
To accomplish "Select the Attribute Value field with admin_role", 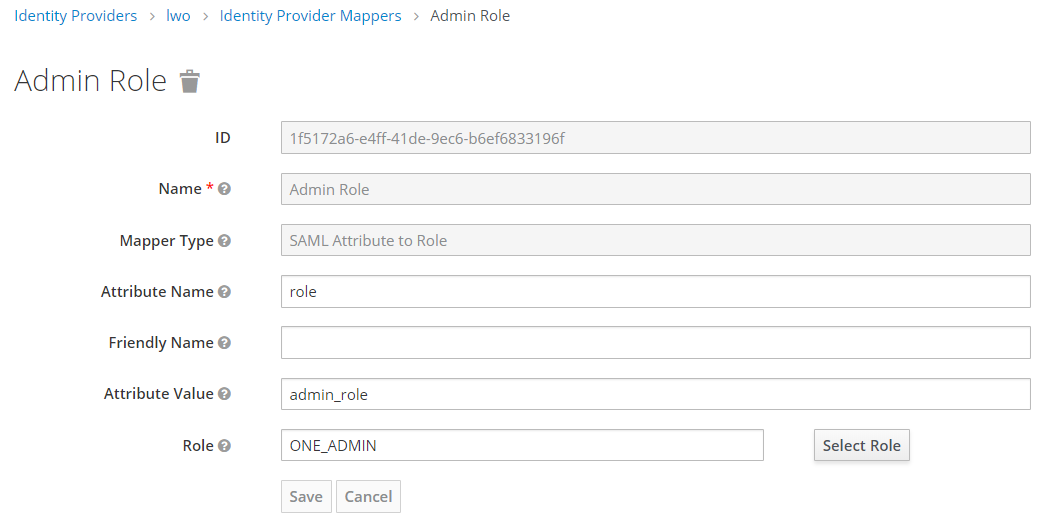I will point(655,394).
